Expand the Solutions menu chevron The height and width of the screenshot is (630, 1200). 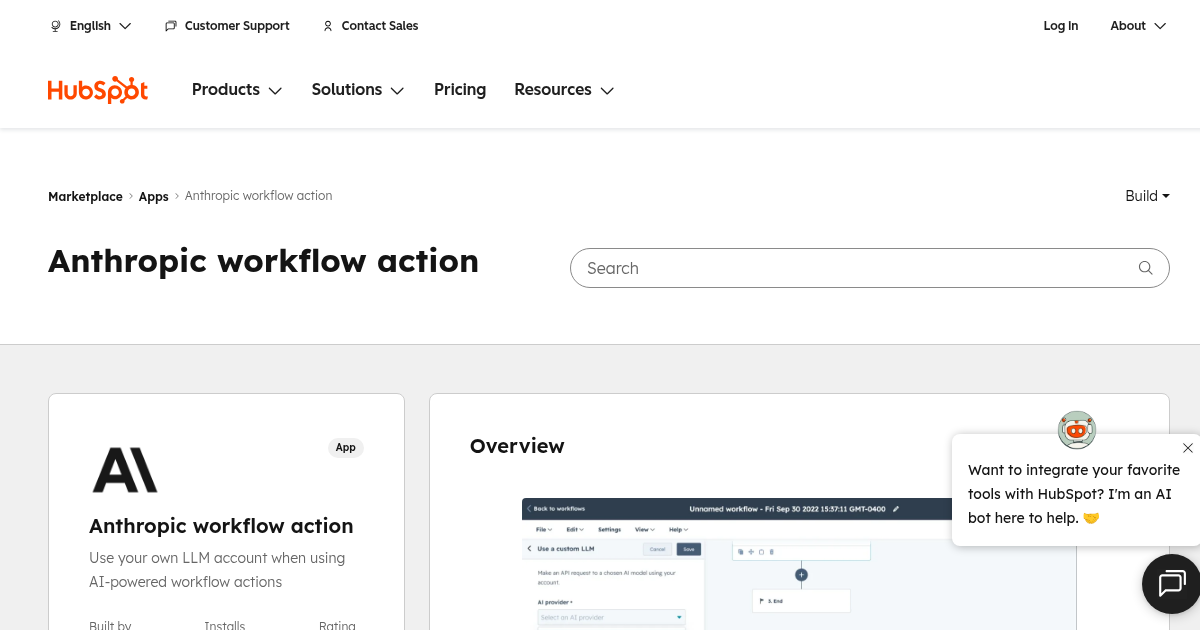[397, 91]
